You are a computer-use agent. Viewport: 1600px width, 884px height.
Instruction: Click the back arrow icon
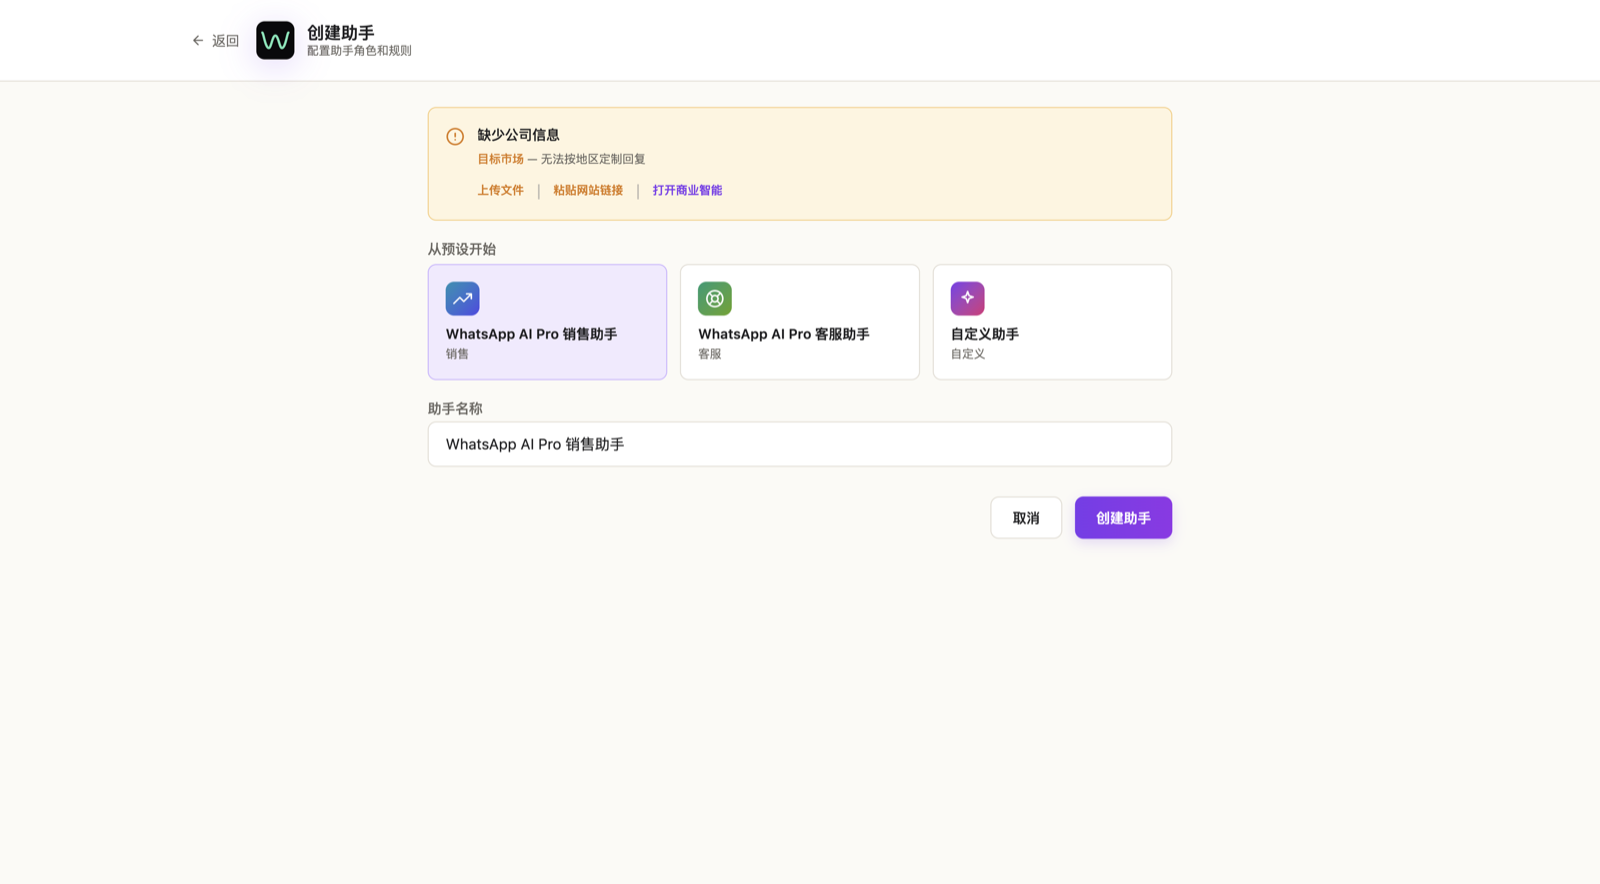click(198, 41)
